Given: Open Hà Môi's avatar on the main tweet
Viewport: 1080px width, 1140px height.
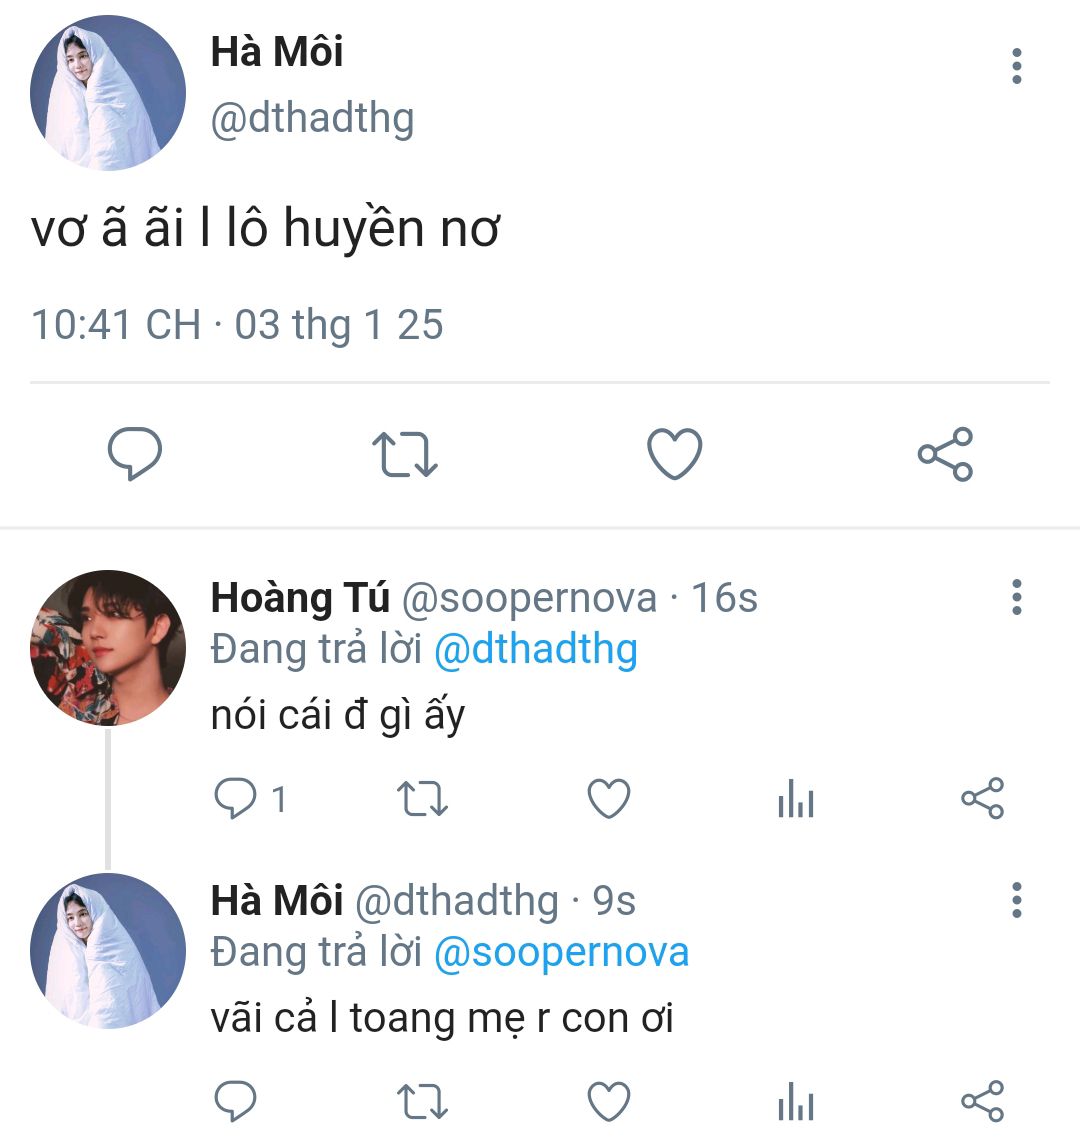Looking at the screenshot, I should 108,93.
